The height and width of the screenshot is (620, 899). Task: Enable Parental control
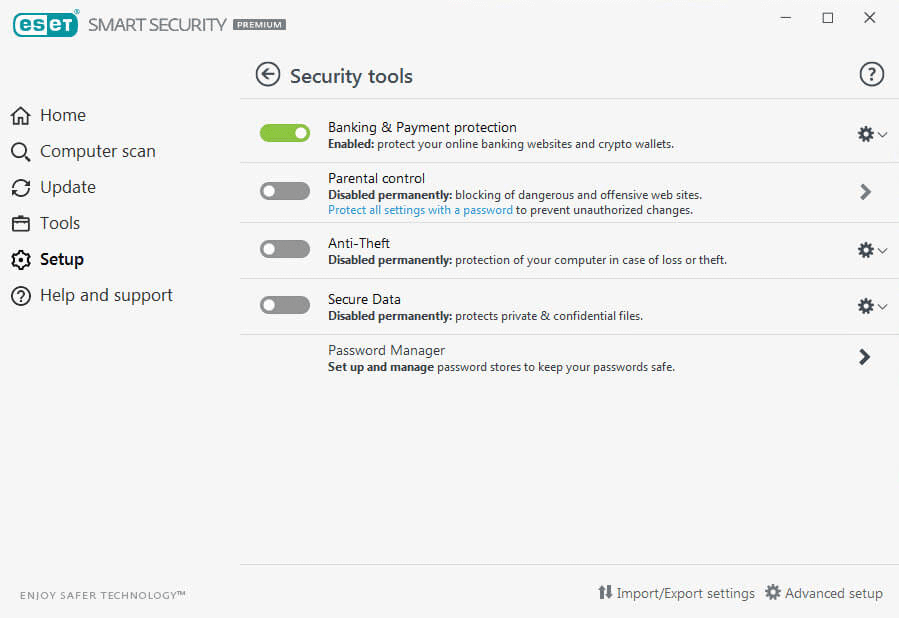285,190
